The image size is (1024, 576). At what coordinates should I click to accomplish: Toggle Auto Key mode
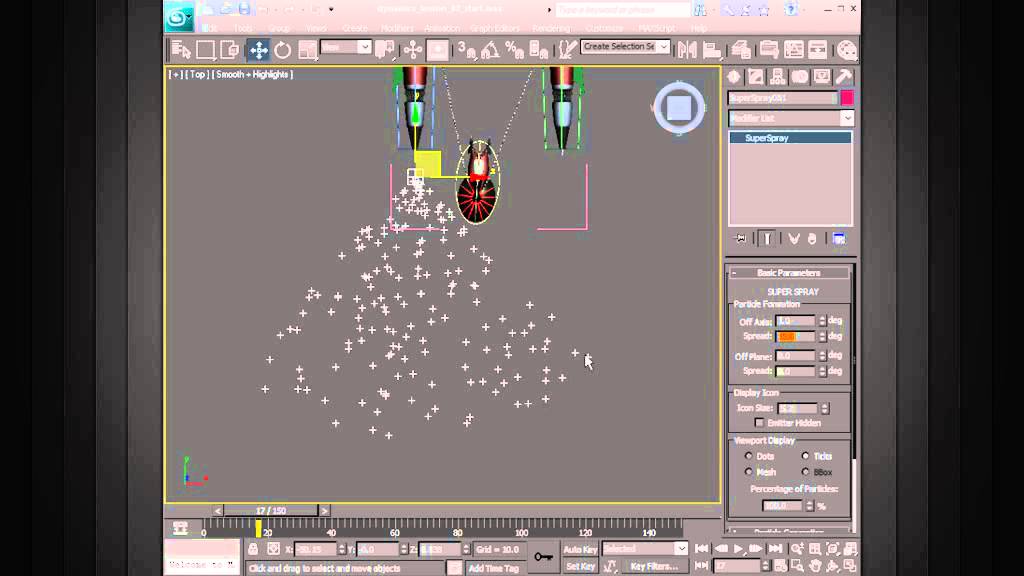pos(580,549)
